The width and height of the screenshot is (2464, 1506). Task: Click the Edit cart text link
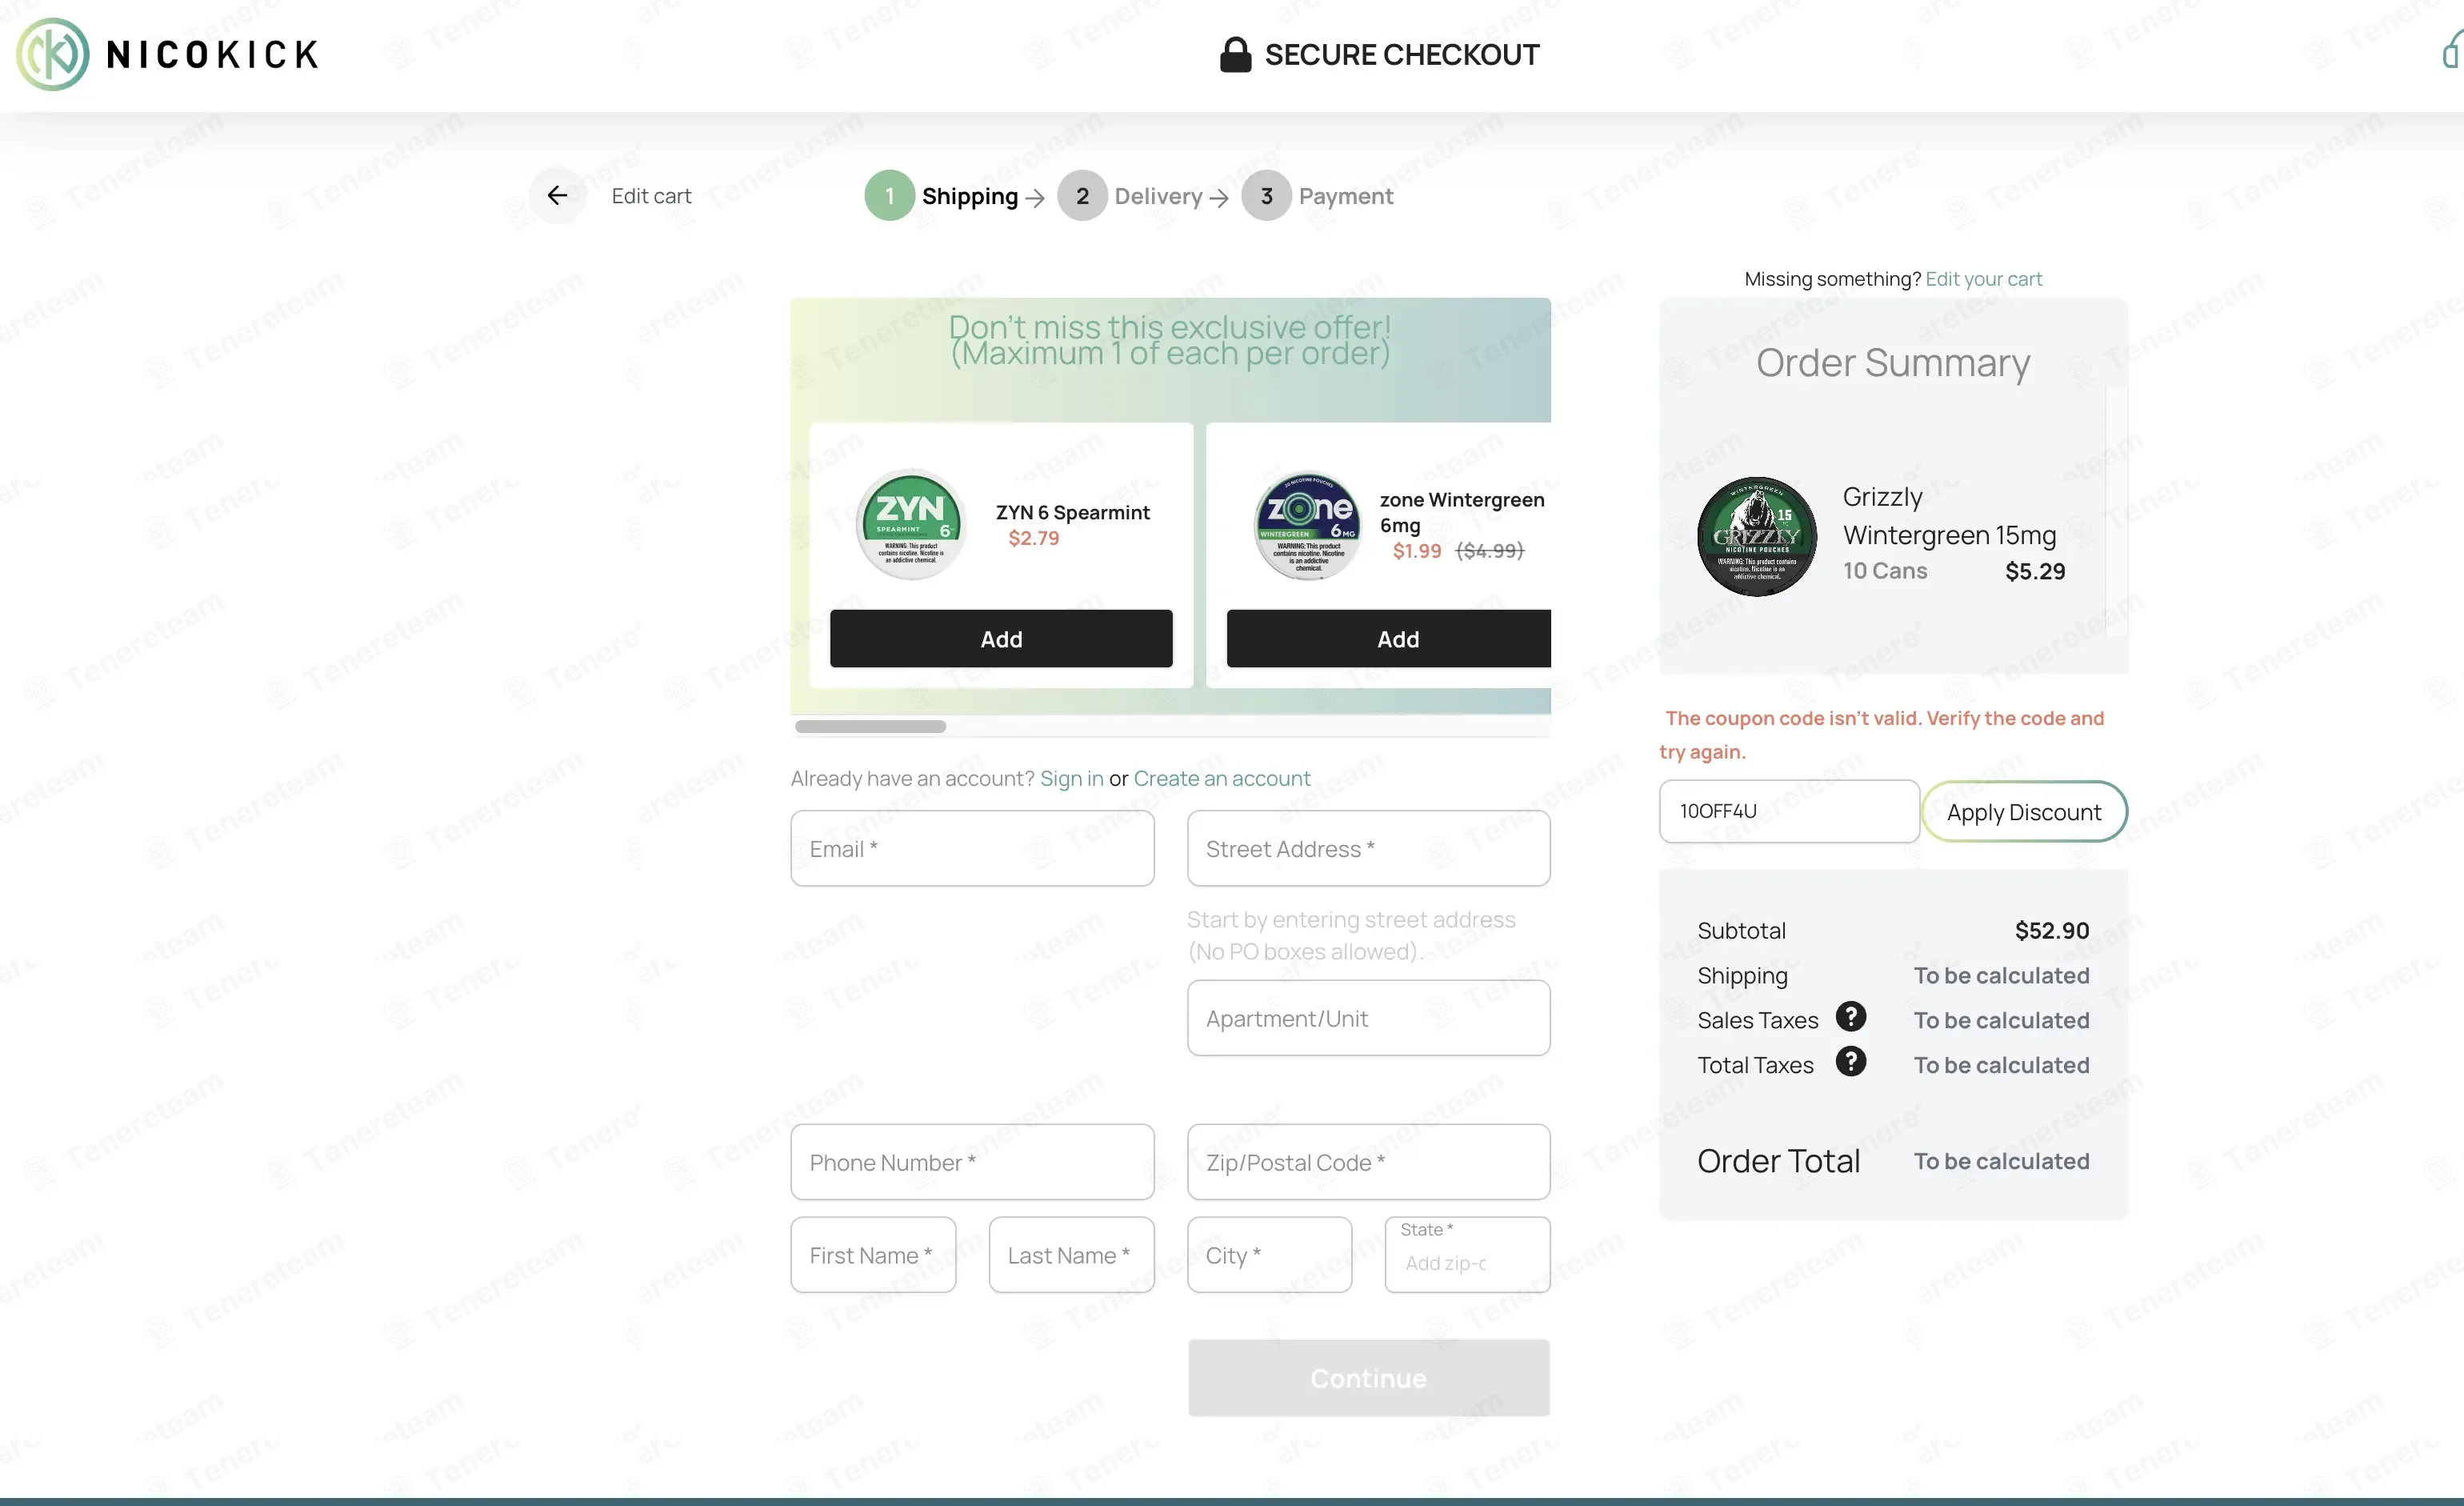pyautogui.click(x=651, y=196)
